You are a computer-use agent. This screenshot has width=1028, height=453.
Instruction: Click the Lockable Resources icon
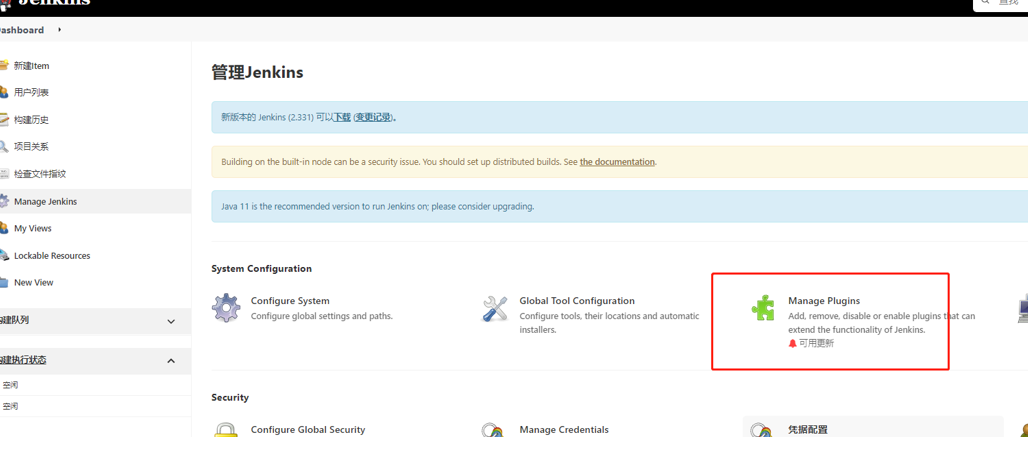3,256
